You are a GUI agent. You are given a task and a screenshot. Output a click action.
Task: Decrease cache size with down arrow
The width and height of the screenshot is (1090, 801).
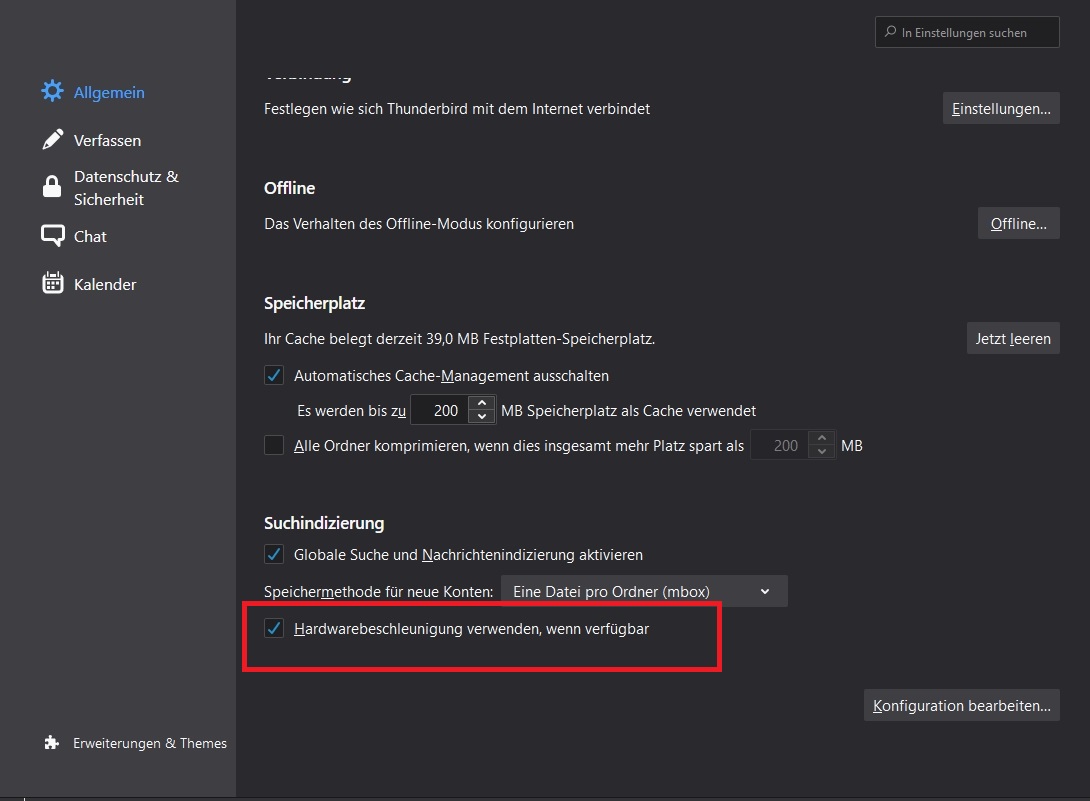tap(482, 417)
